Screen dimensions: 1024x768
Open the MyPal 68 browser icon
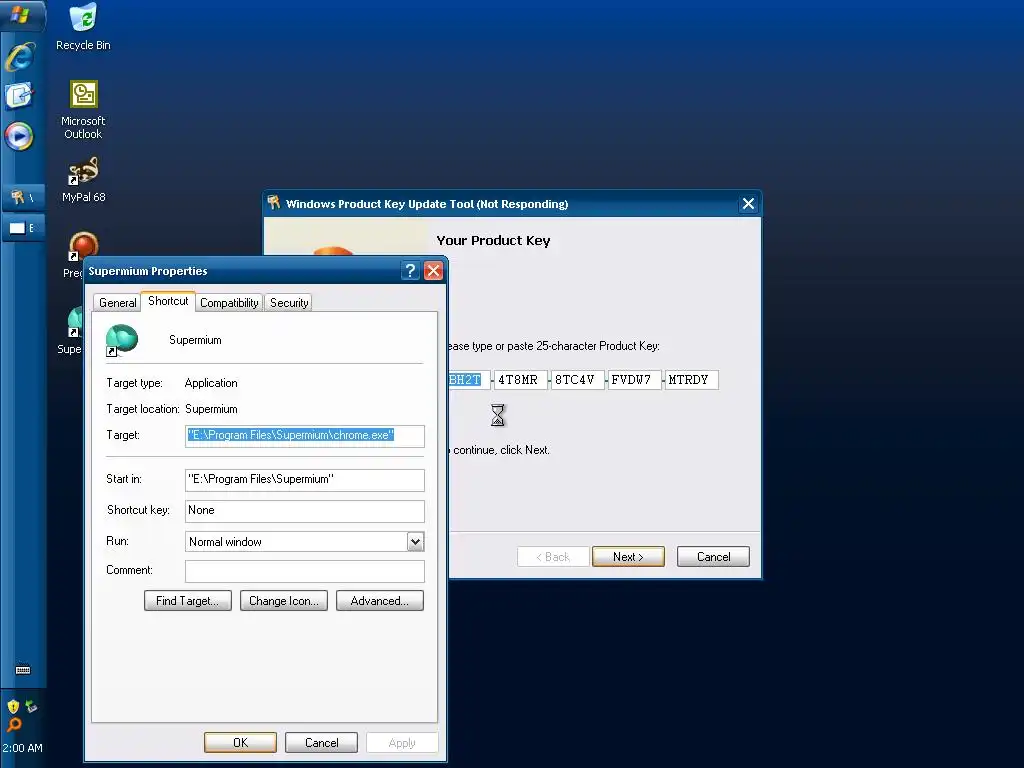84,180
